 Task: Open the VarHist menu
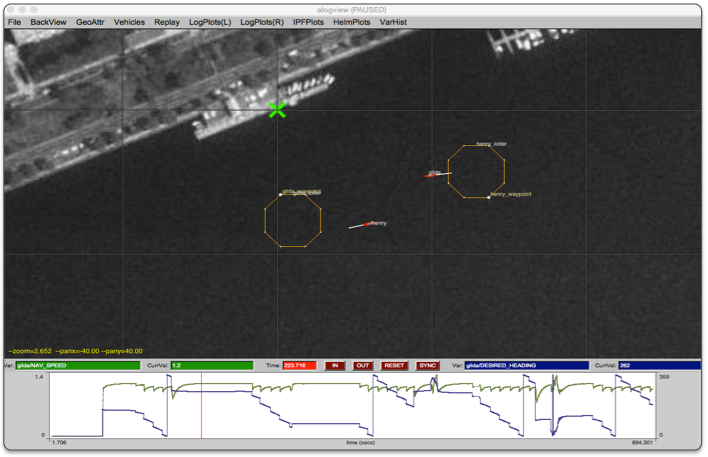click(x=392, y=21)
